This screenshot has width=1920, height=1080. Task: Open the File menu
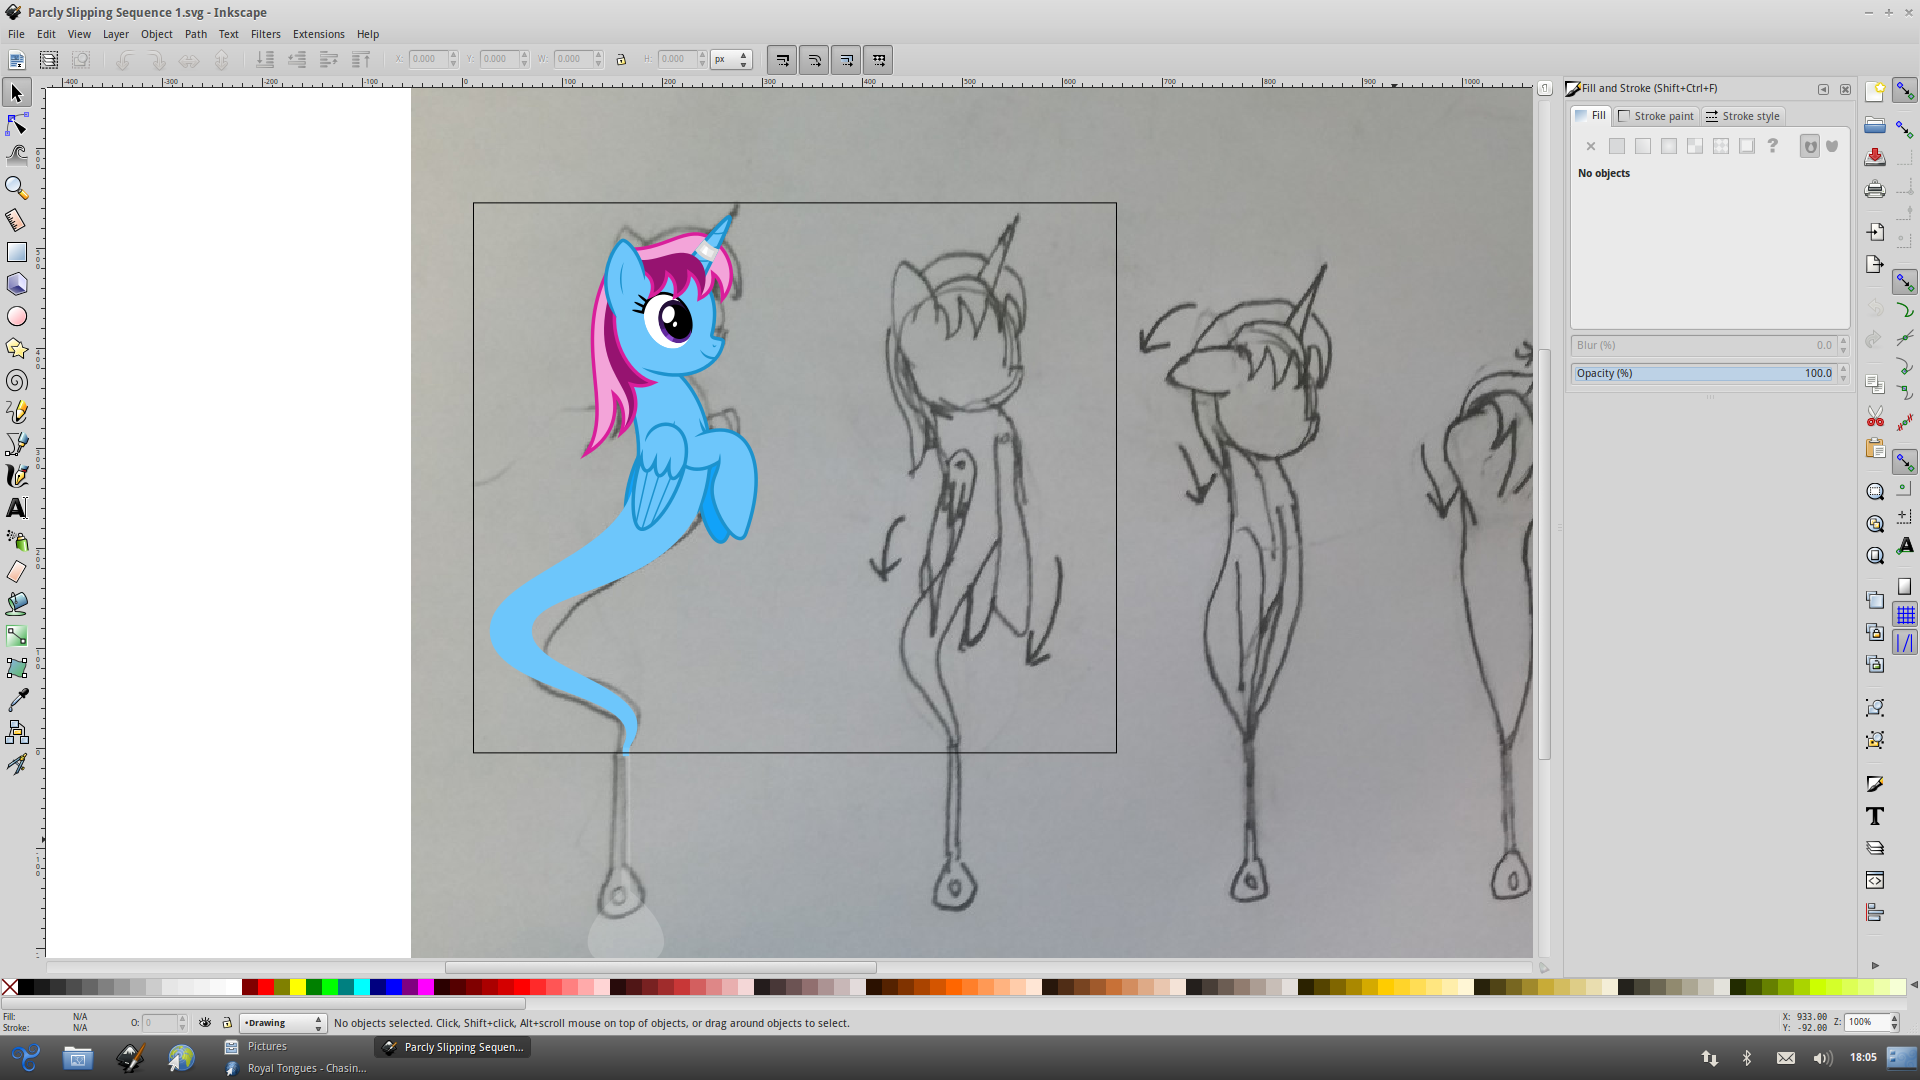click(x=16, y=34)
